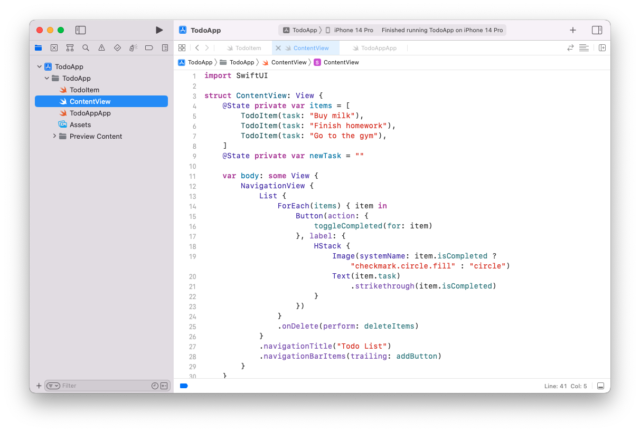Run the TodoApp project
Image resolution: width=640 pixels, height=432 pixels.
point(159,30)
